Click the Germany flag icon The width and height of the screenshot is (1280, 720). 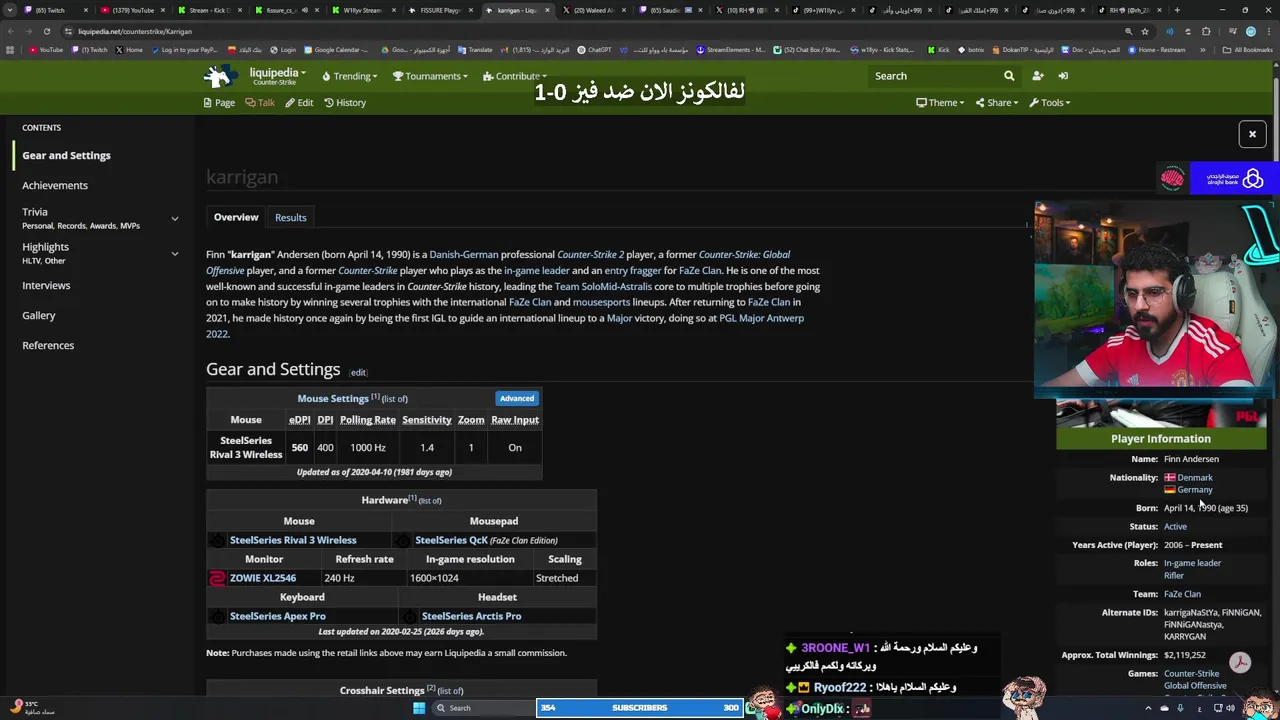1169,490
